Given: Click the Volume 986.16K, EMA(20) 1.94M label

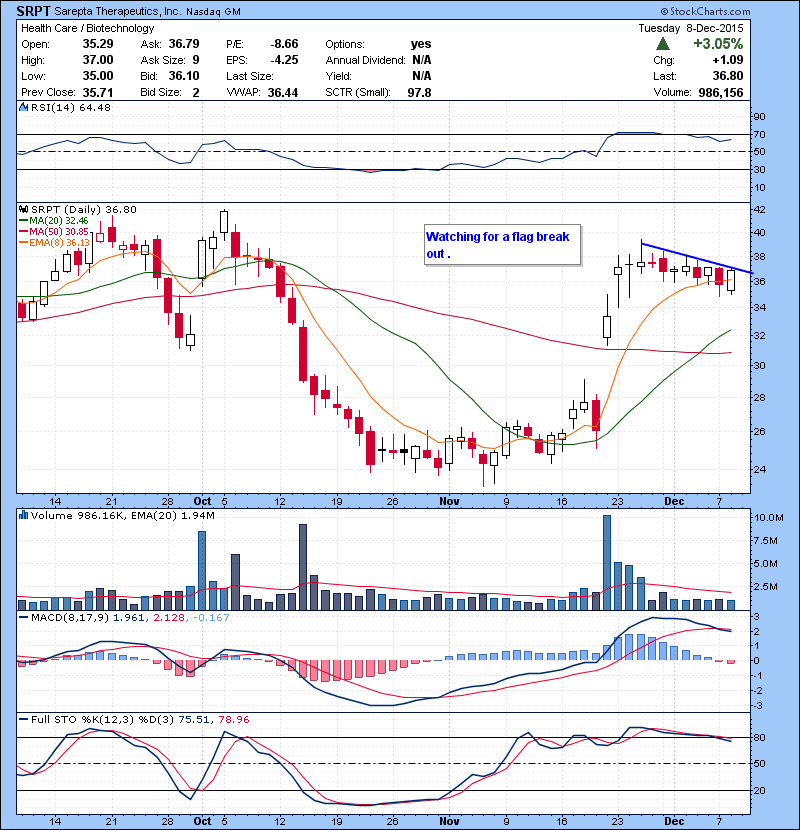Looking at the screenshot, I should 123,515.
